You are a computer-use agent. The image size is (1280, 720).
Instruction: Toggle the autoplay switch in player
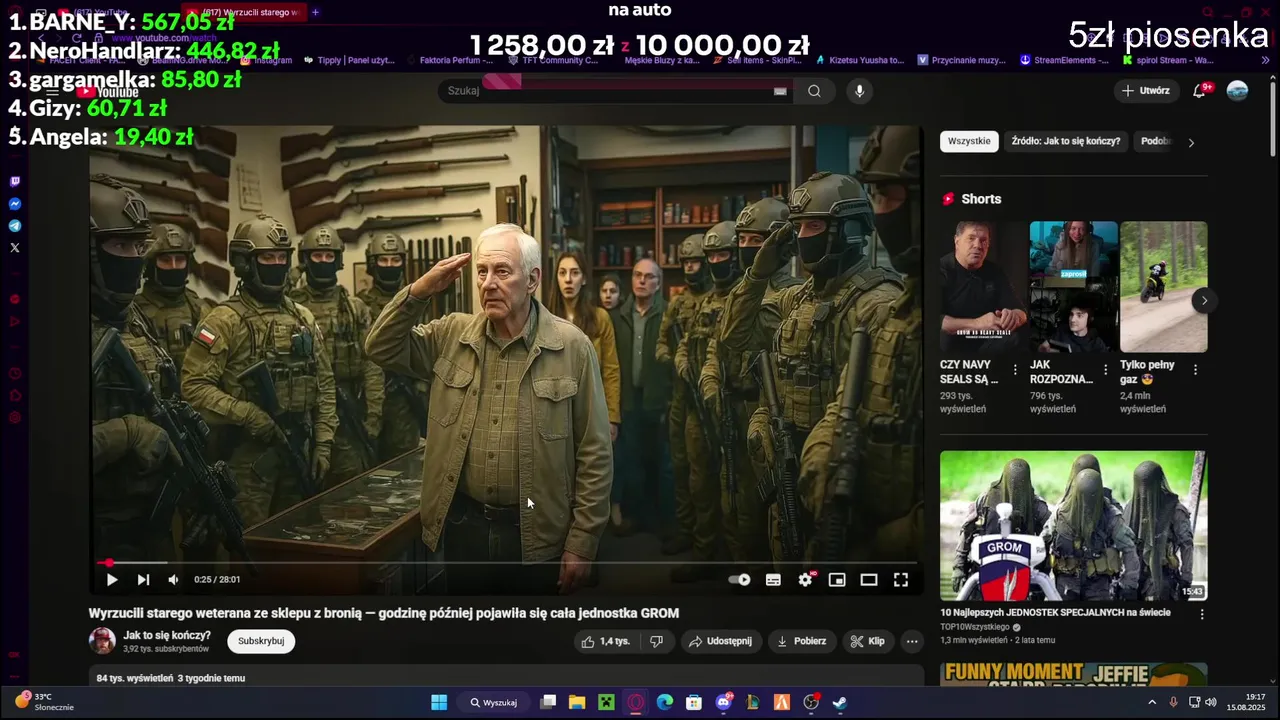pyautogui.click(x=740, y=580)
